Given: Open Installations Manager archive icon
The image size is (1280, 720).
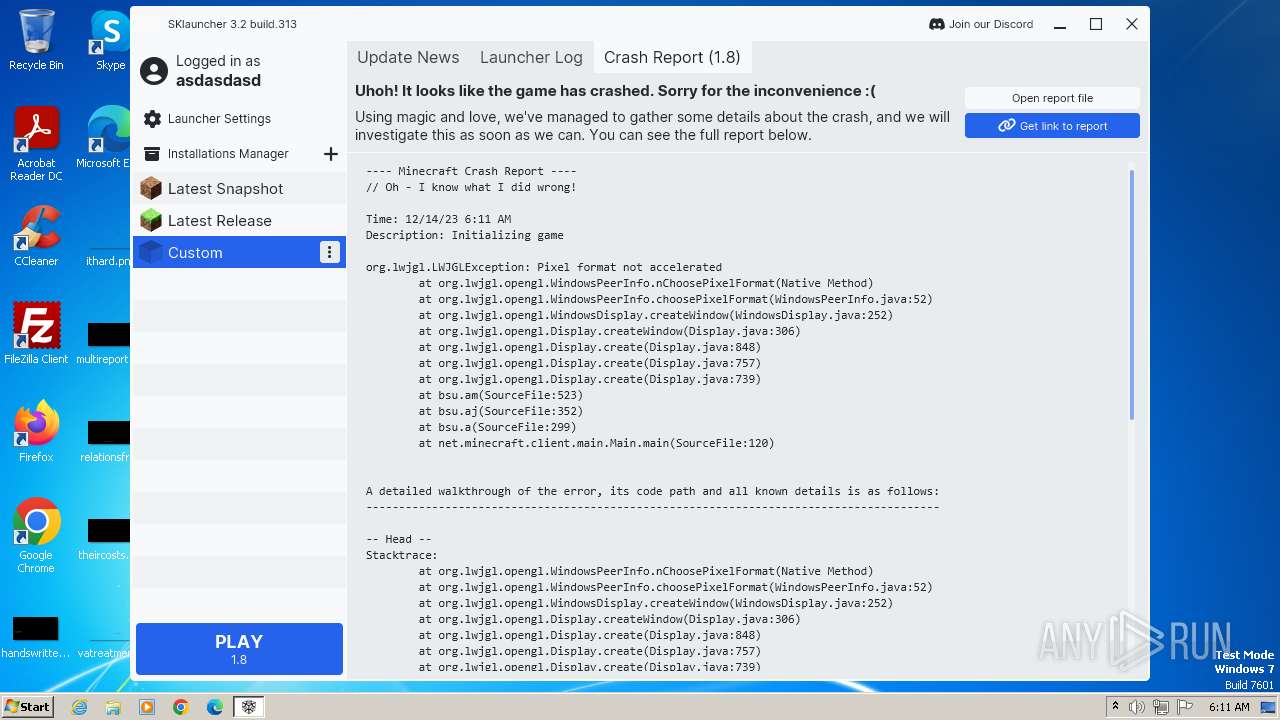Looking at the screenshot, I should [152, 154].
